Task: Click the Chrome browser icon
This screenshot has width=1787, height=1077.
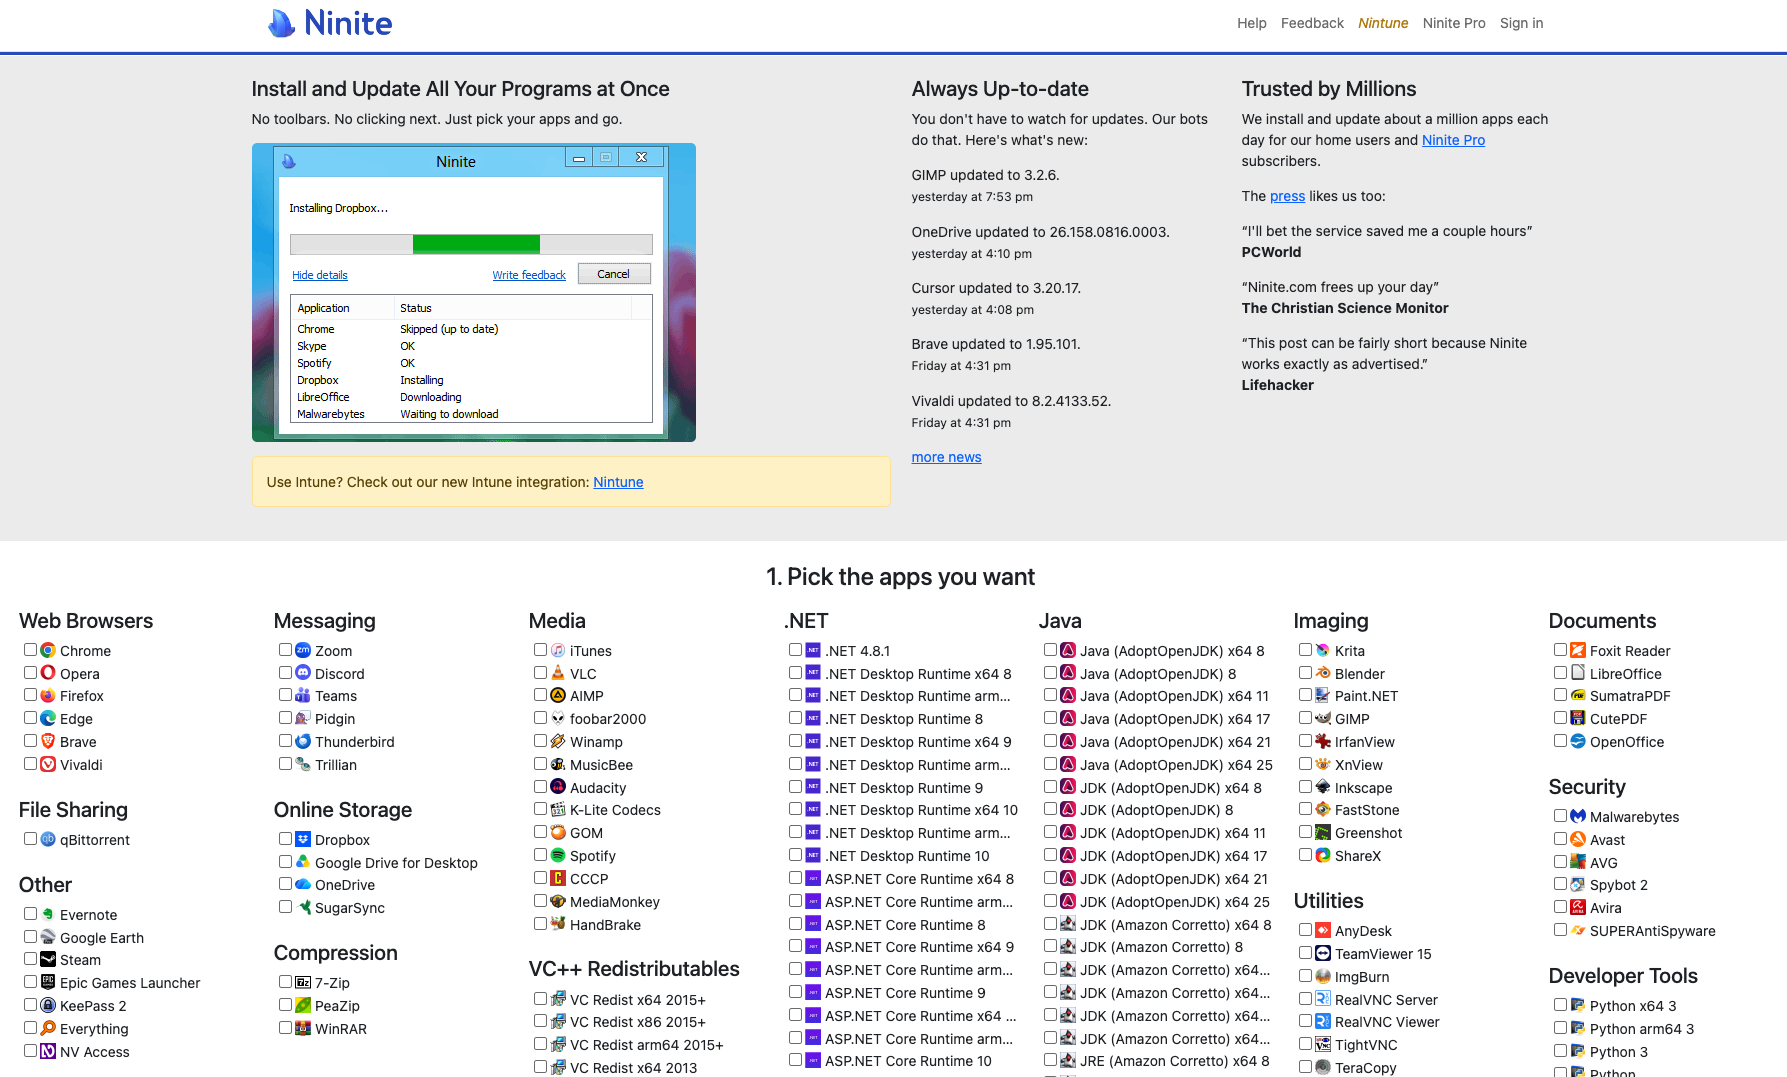Action: click(48, 650)
